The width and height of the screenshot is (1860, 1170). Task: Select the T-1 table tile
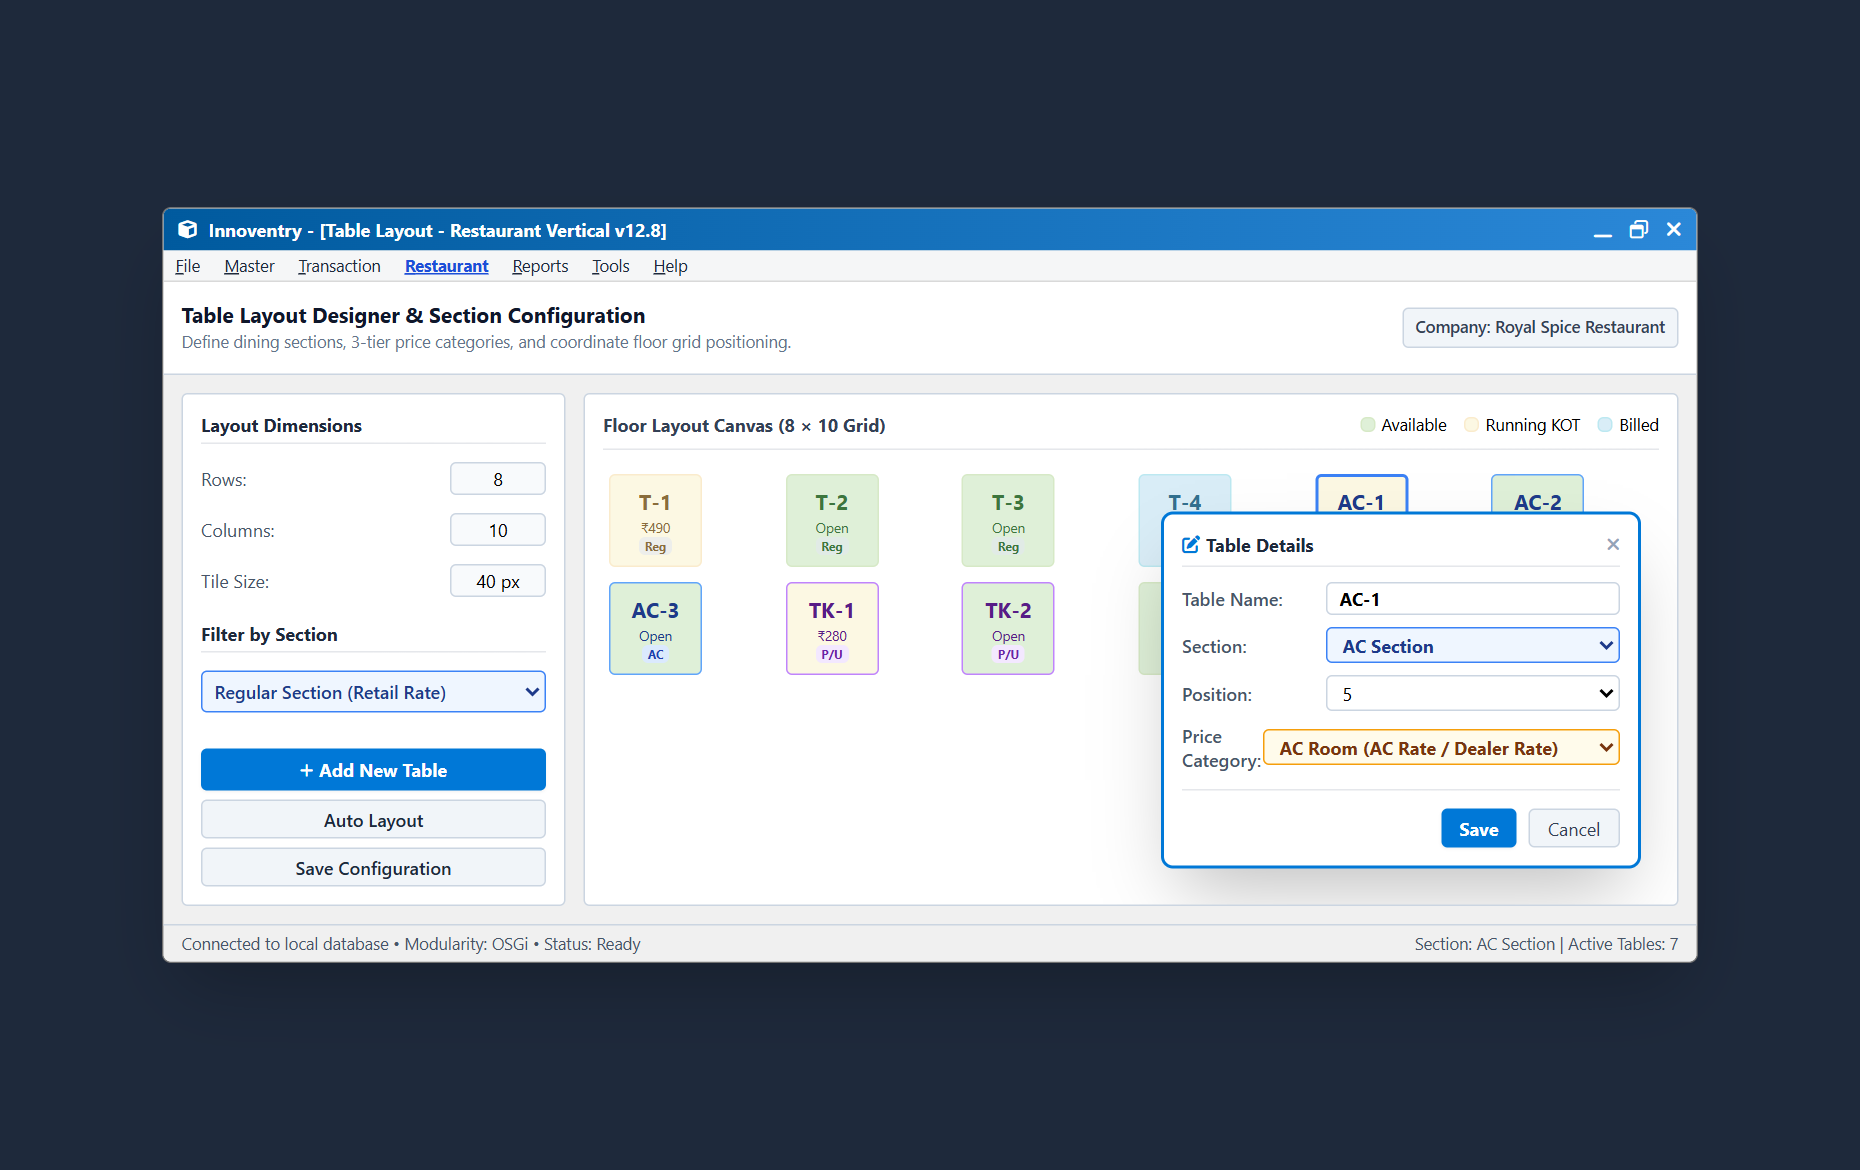click(655, 521)
